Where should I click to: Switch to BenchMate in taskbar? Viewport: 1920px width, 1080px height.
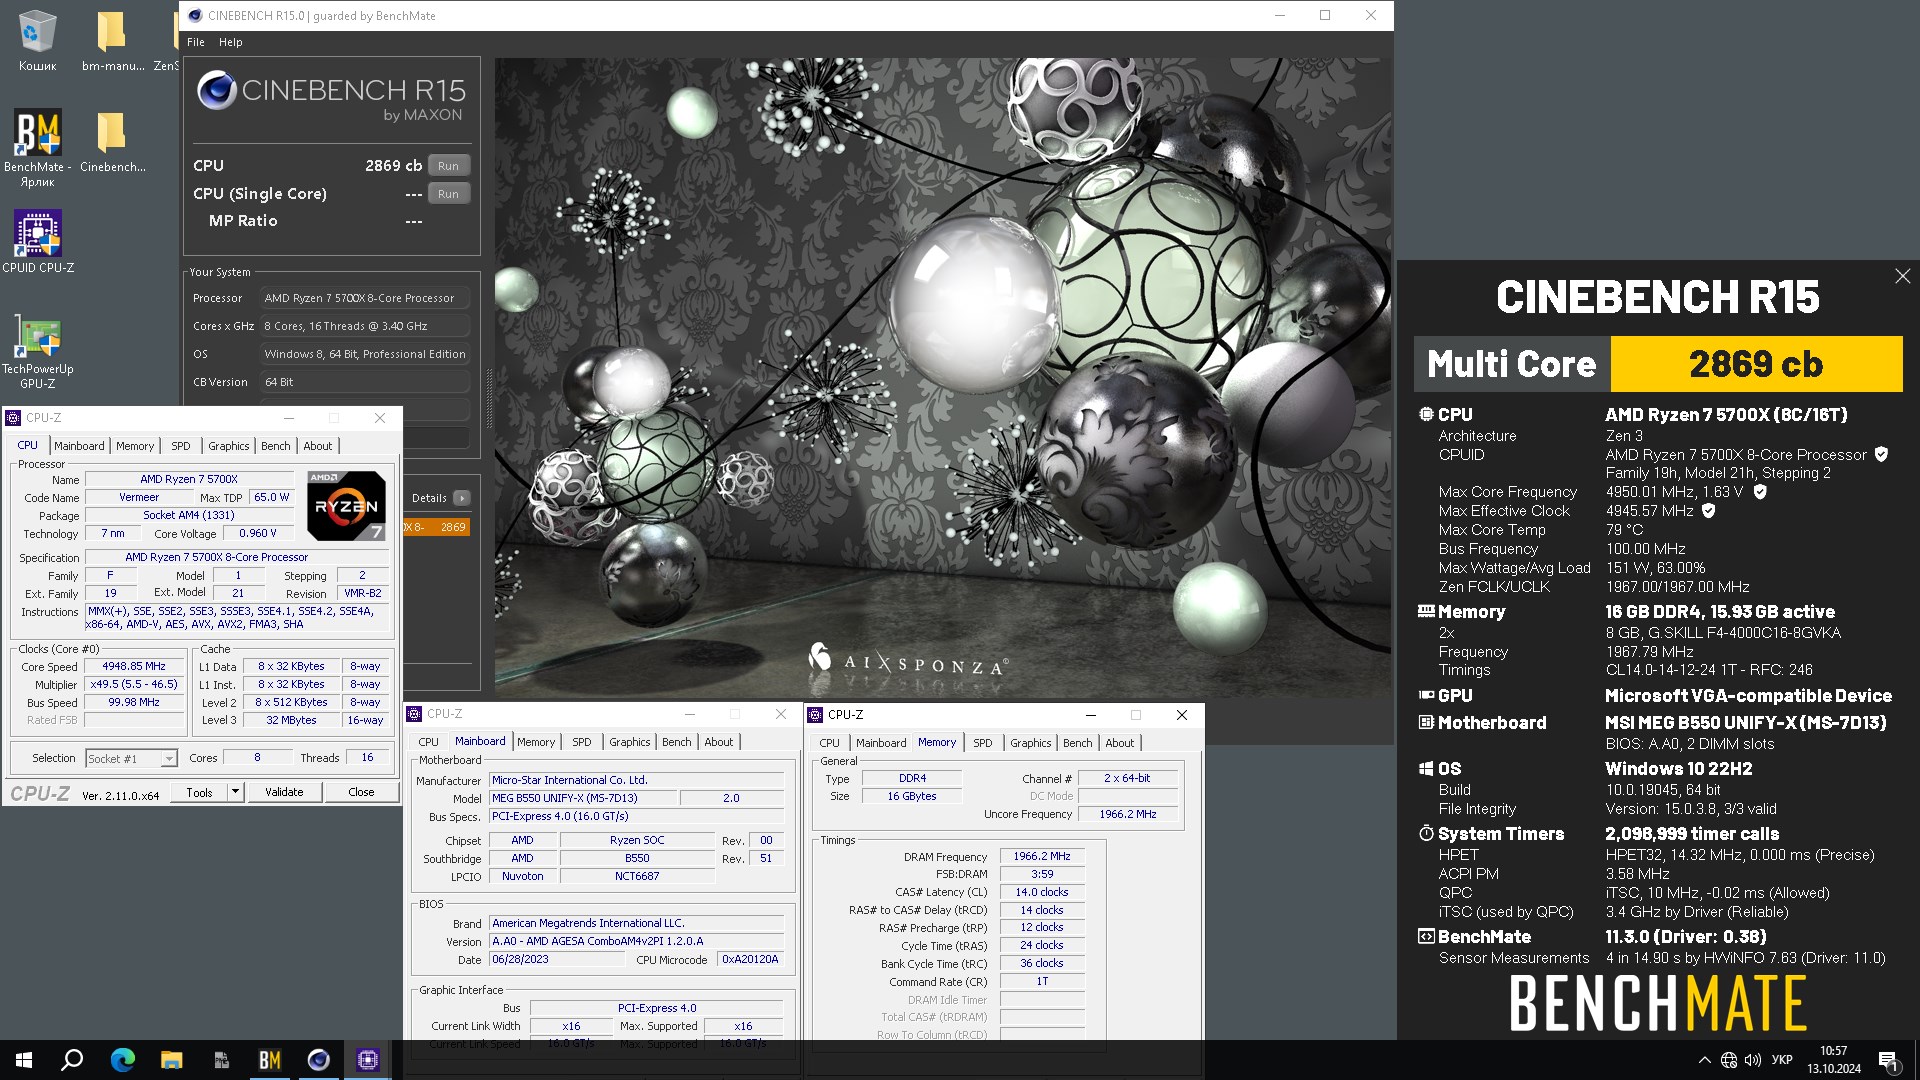tap(269, 1060)
